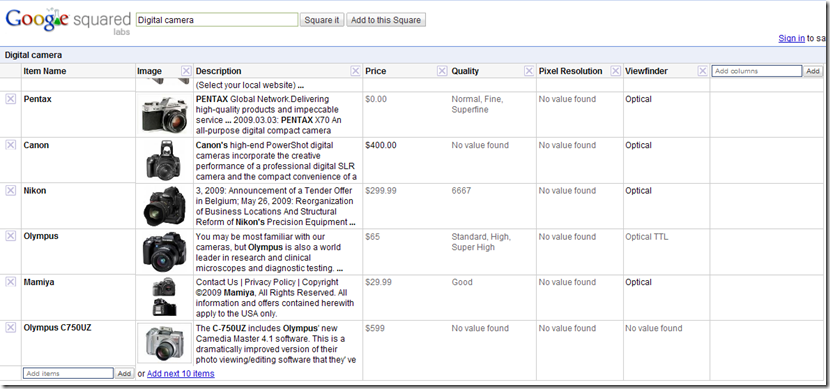This screenshot has height=389, width=830.
Task: Click the Standard, High, Super High cell
Action: click(x=481, y=242)
